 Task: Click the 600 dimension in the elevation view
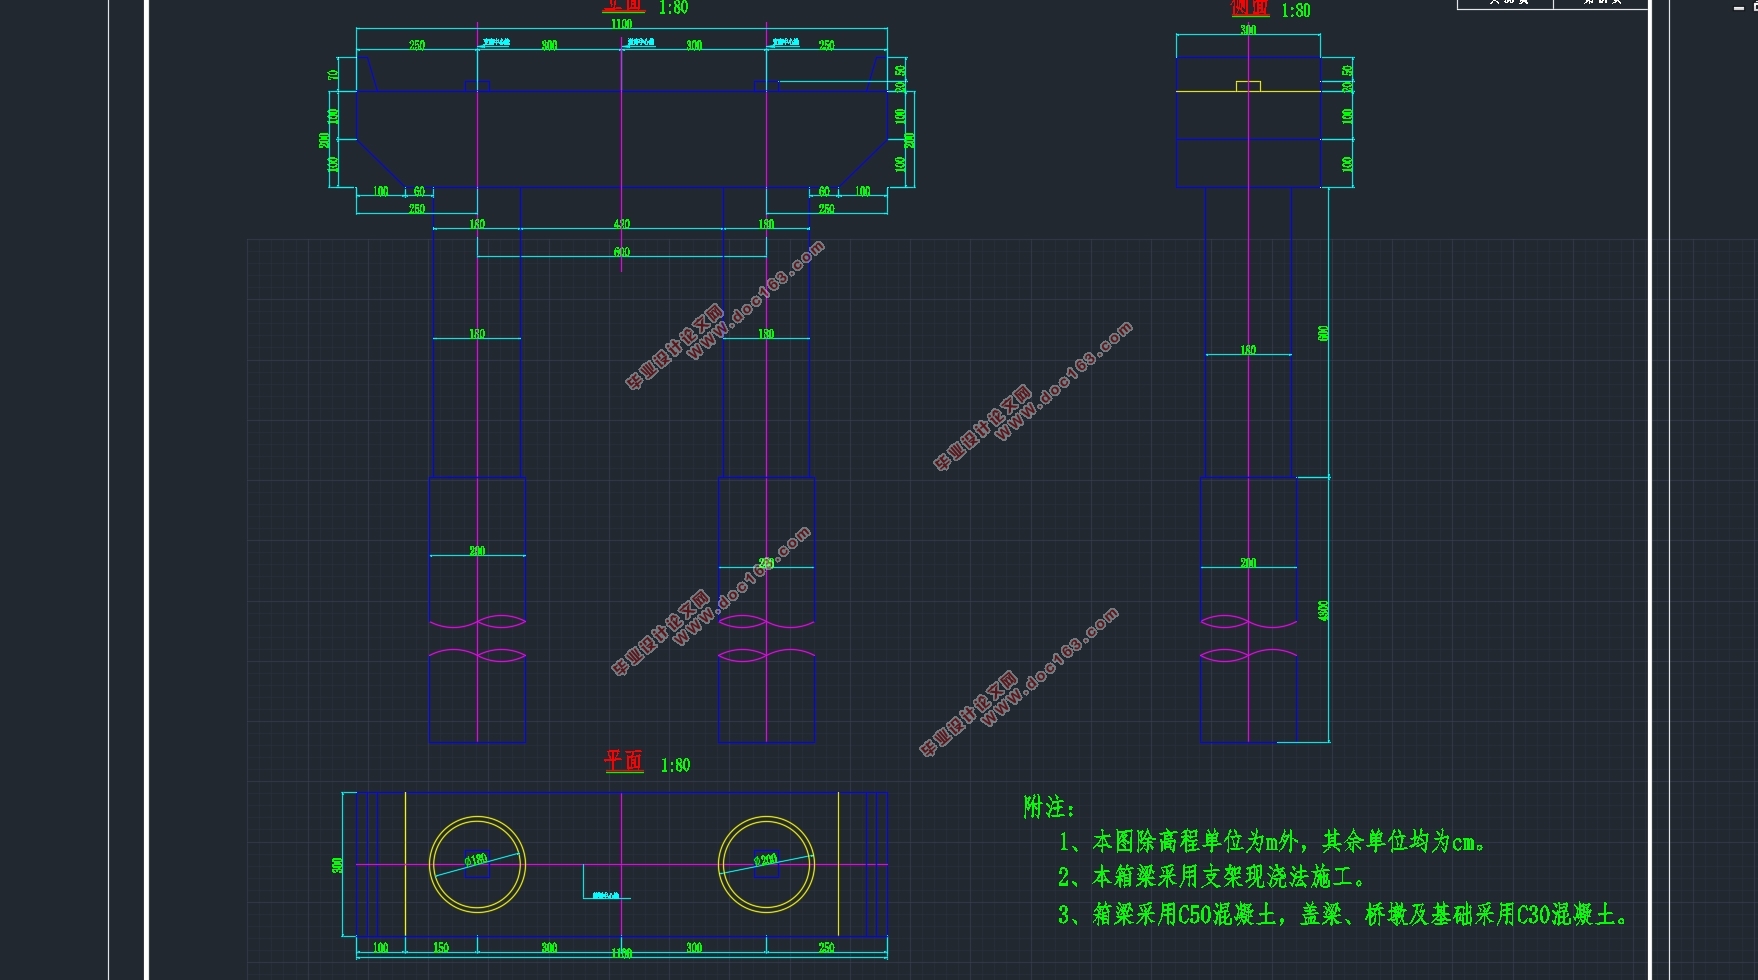pyautogui.click(x=621, y=252)
